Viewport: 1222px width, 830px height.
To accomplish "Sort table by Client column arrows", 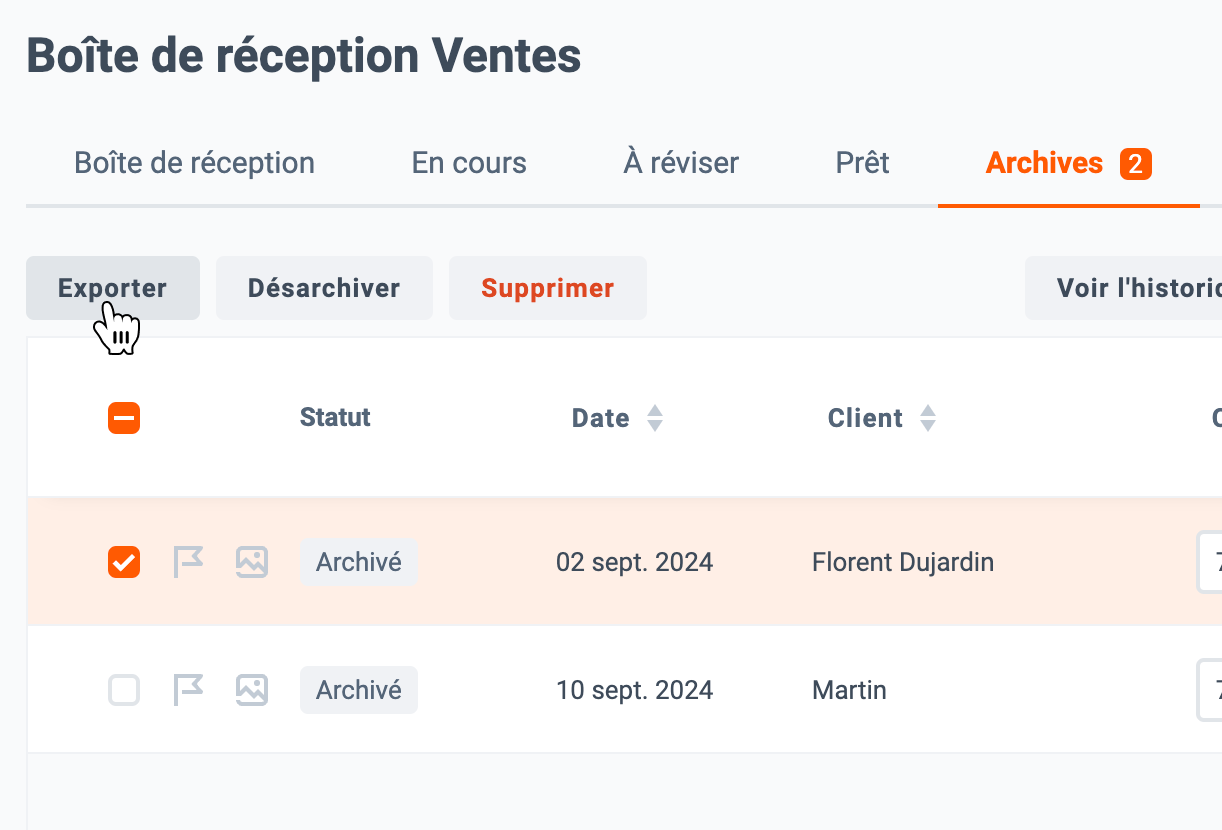I will pyautogui.click(x=928, y=418).
